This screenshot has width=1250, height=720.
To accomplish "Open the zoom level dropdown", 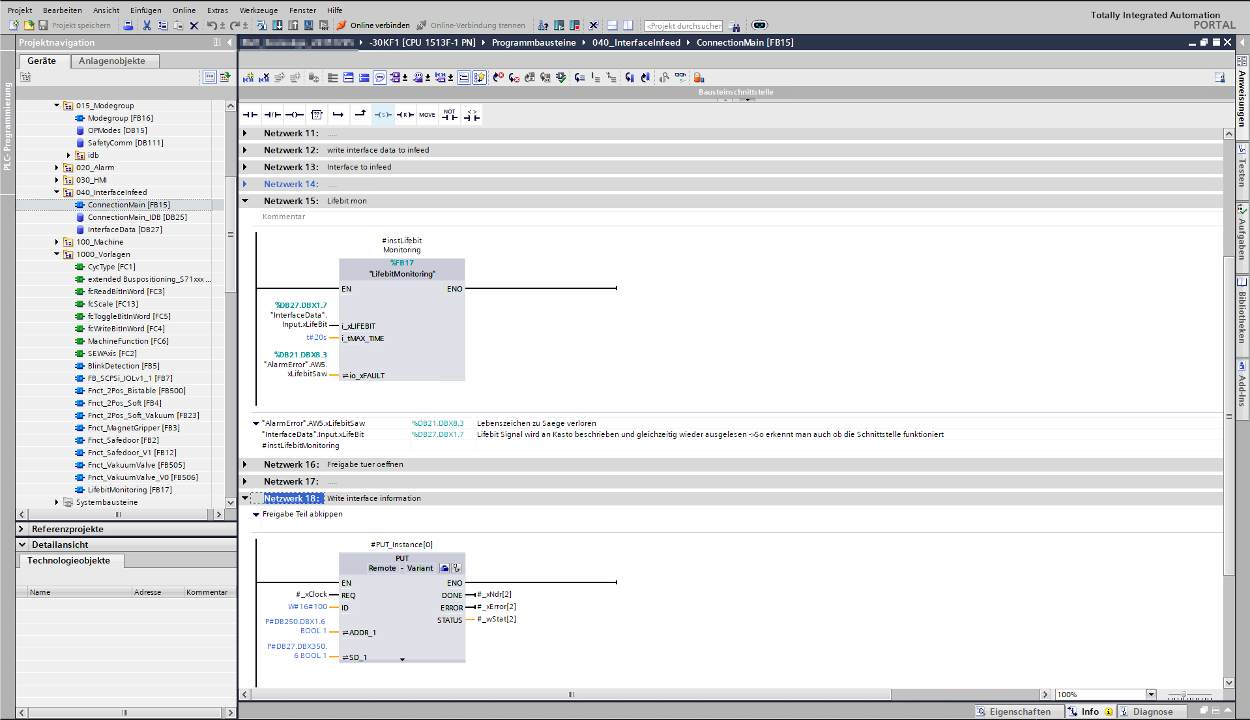I will pos(1151,694).
